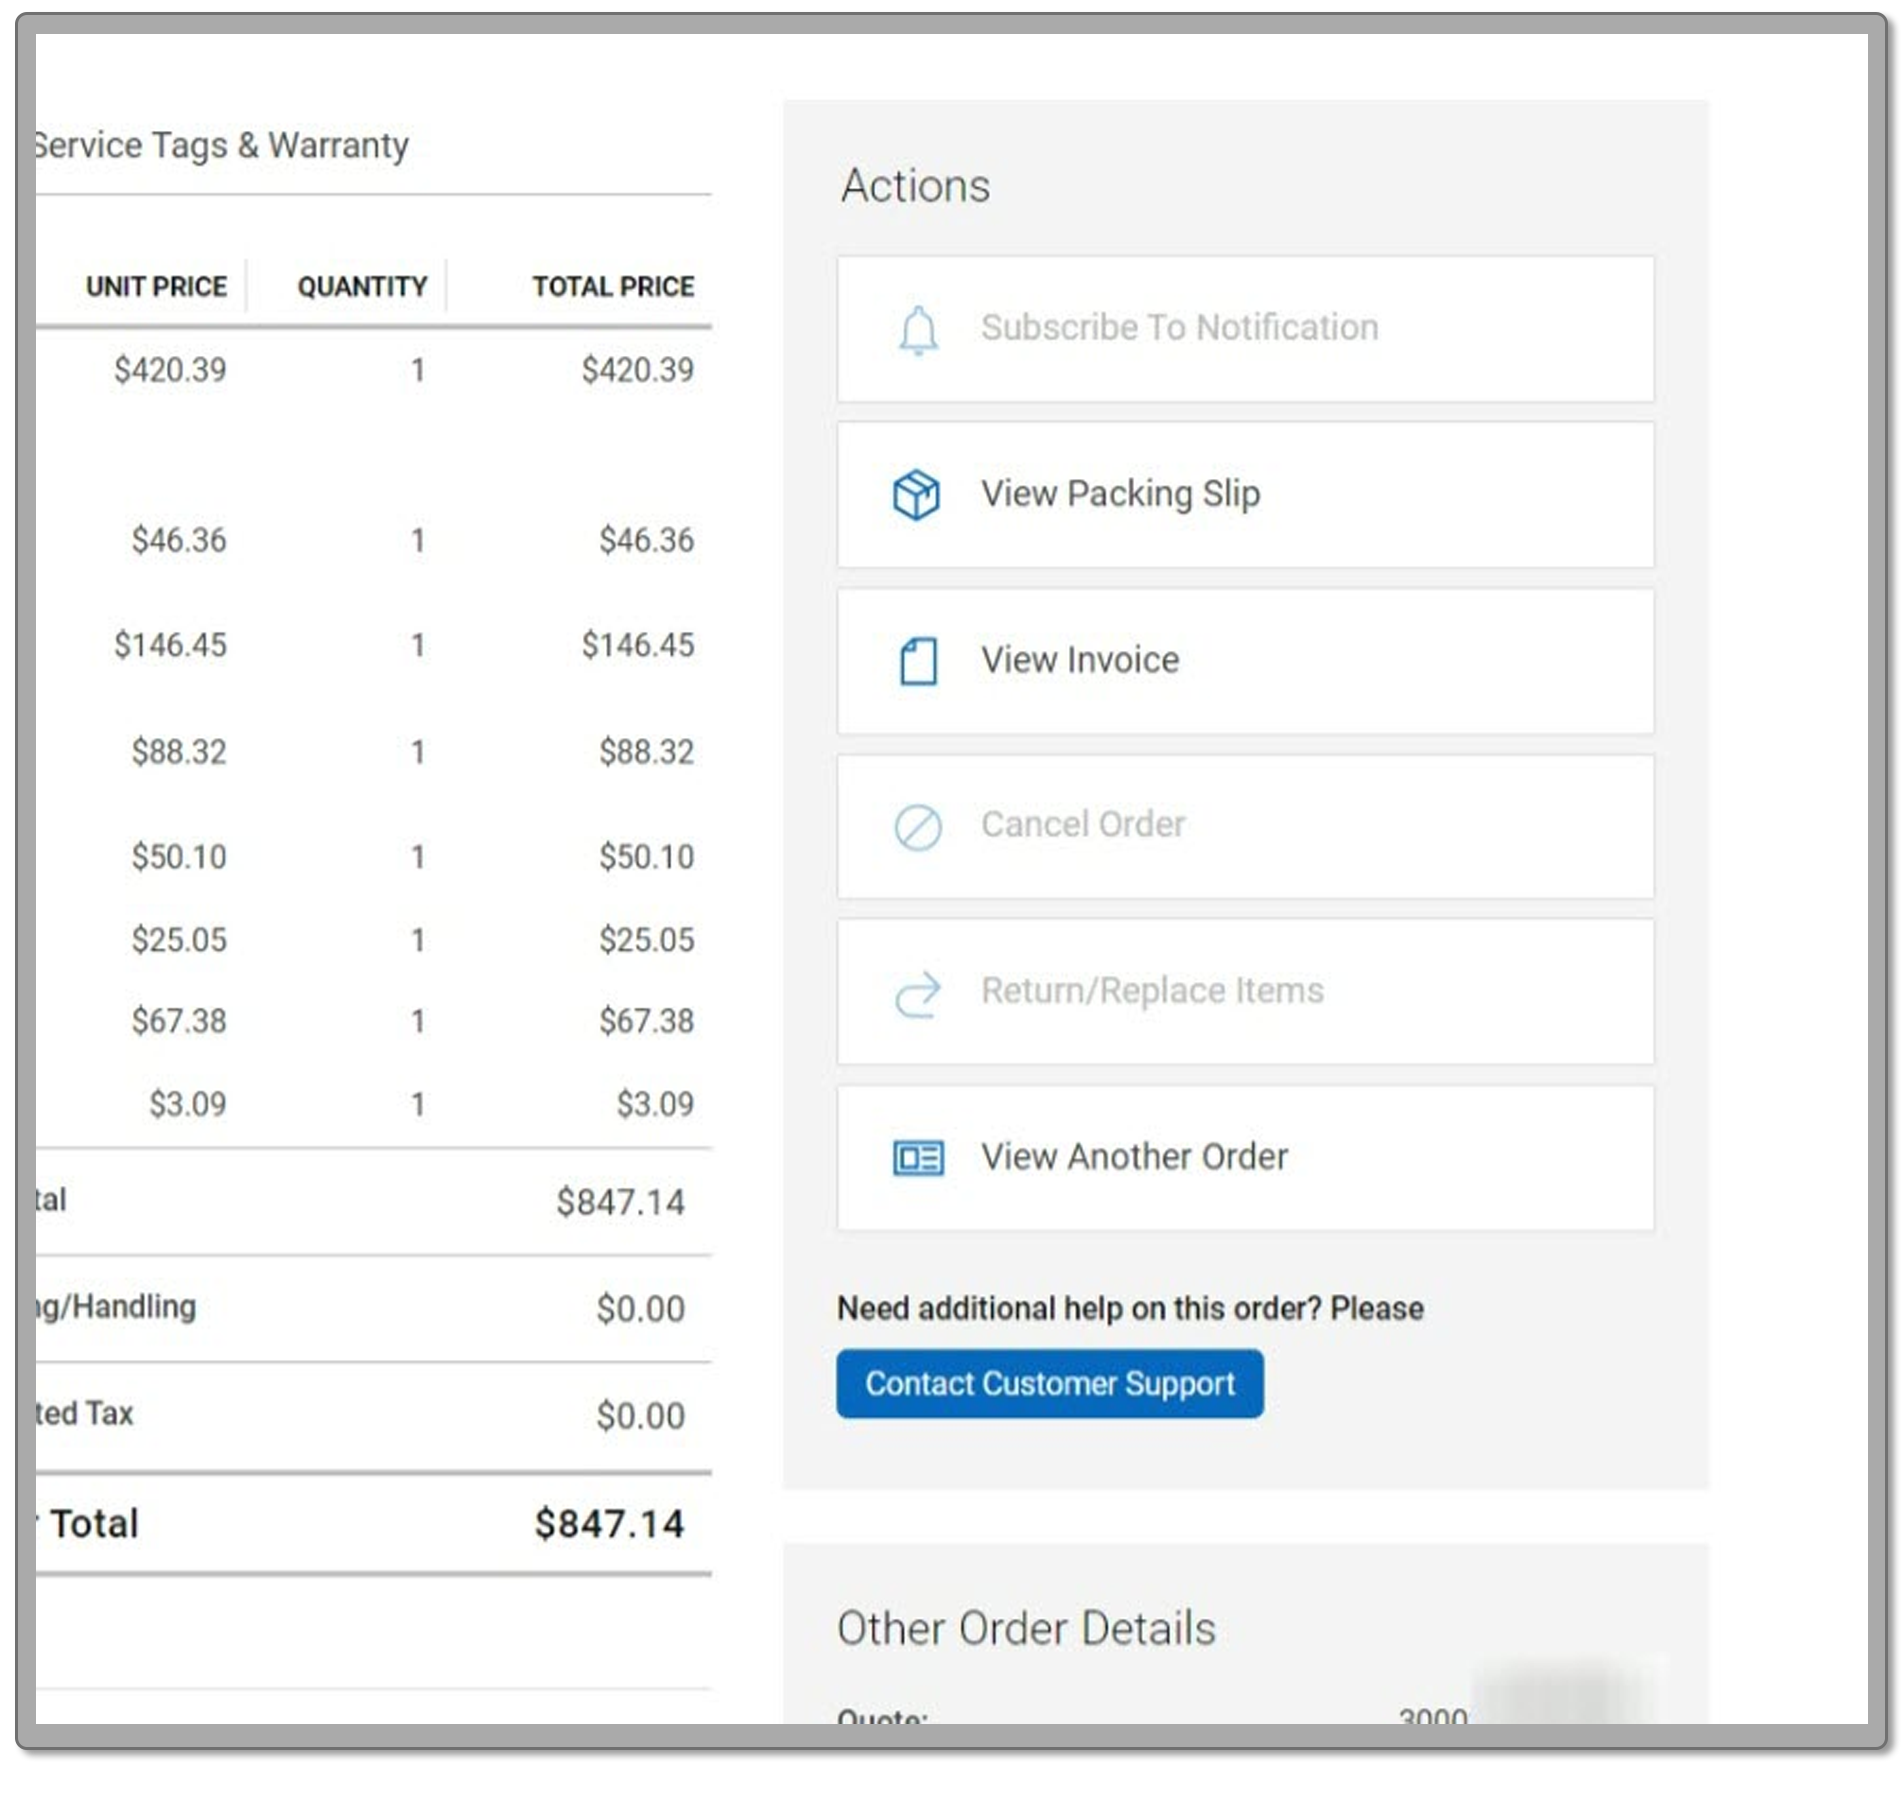Image resolution: width=1902 pixels, height=1796 pixels.
Task: Select the $146.45 total price cell
Action: [x=638, y=645]
